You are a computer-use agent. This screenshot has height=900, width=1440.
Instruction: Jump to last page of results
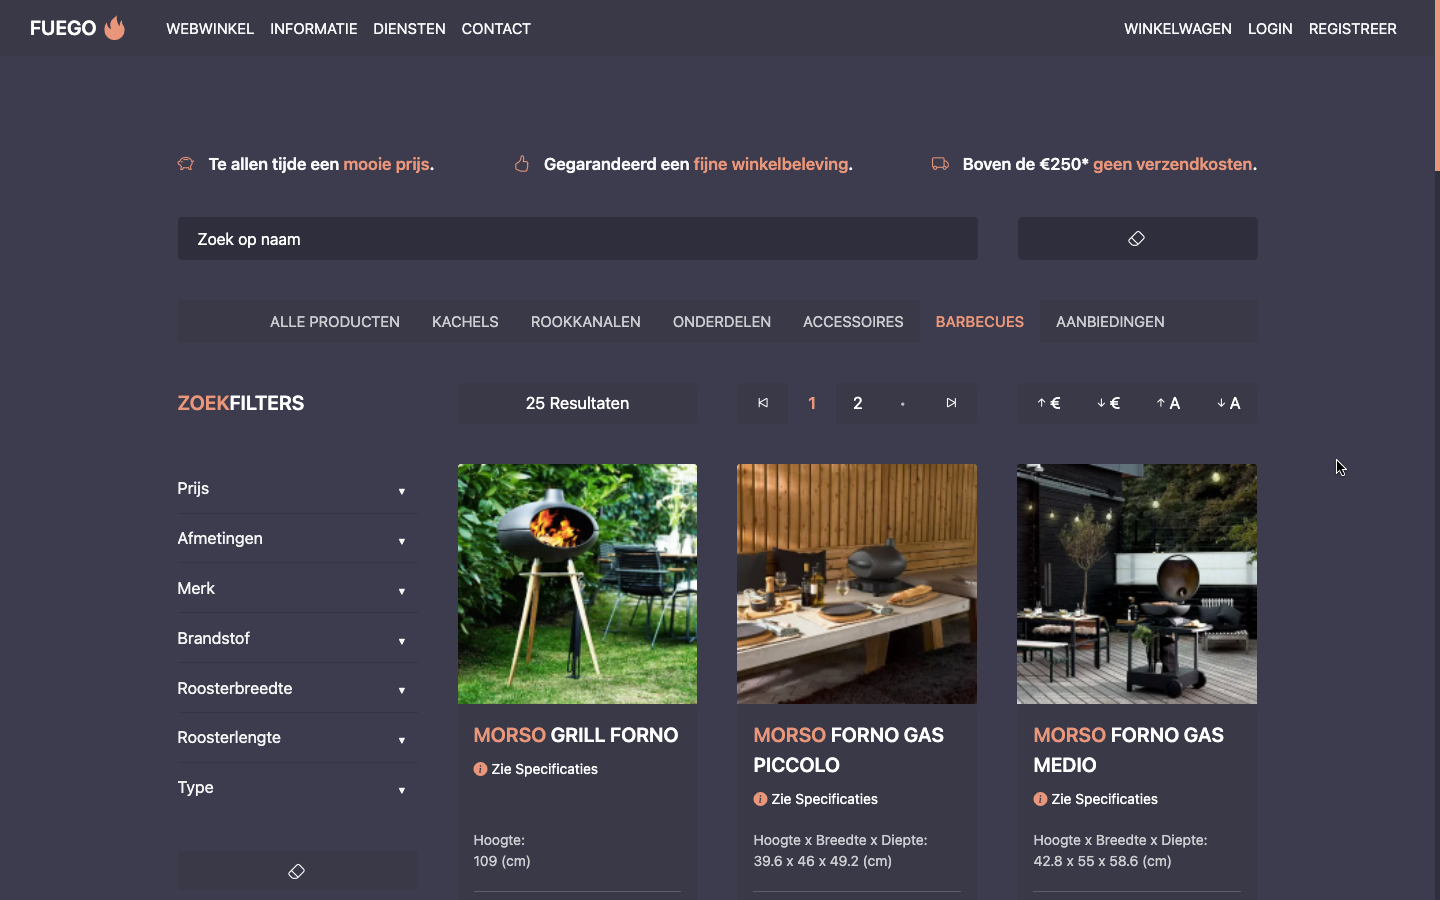(951, 403)
